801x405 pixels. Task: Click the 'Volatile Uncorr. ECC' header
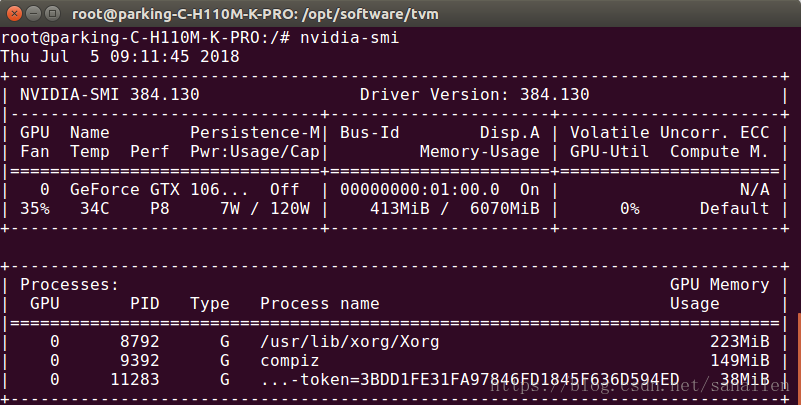click(x=670, y=133)
